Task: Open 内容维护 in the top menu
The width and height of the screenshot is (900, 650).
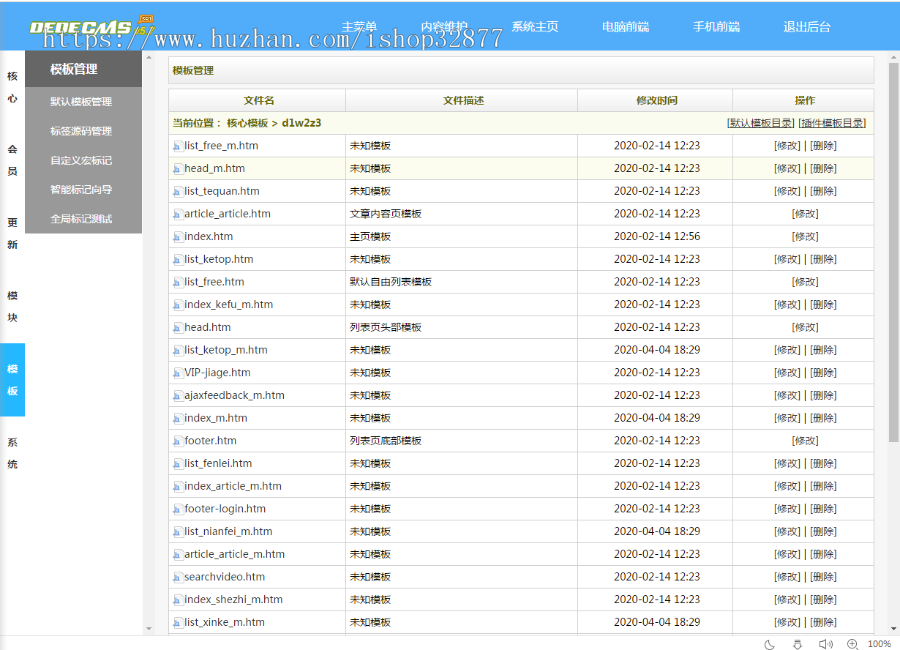Action: point(444,27)
